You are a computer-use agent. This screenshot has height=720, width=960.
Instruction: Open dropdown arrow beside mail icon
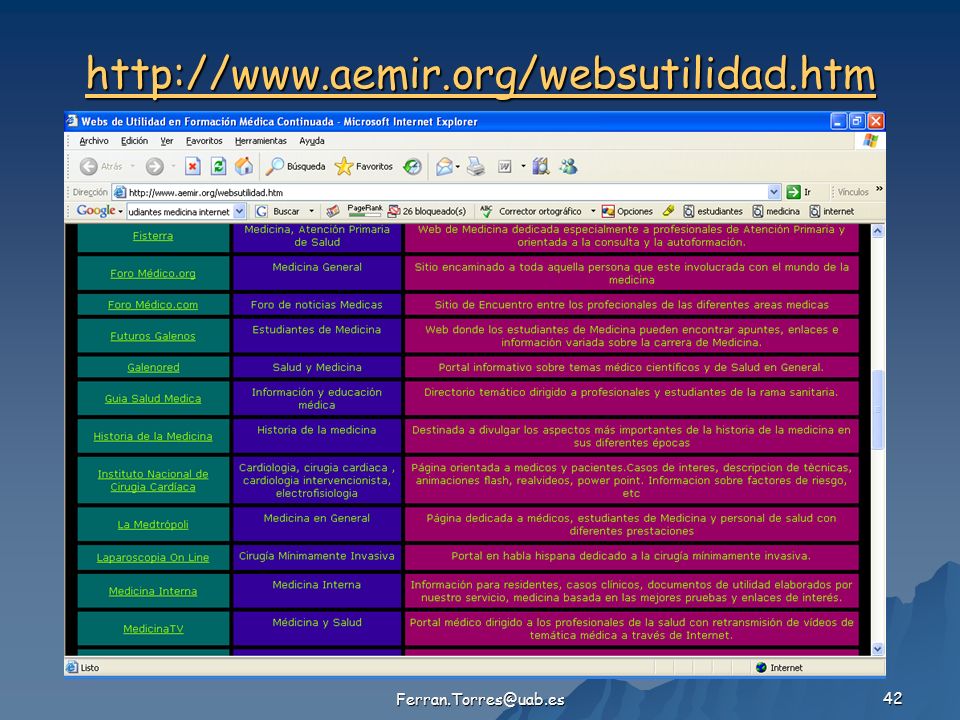pyautogui.click(x=457, y=166)
